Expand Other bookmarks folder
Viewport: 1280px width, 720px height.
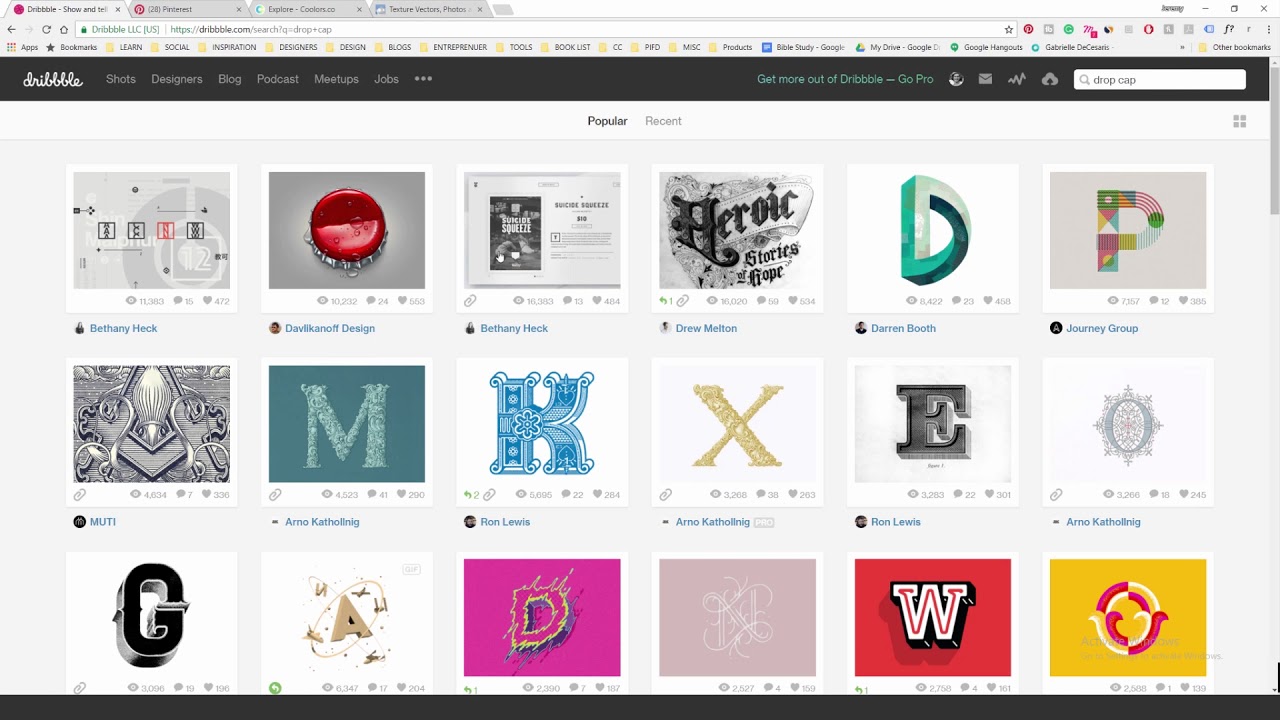point(1235,47)
